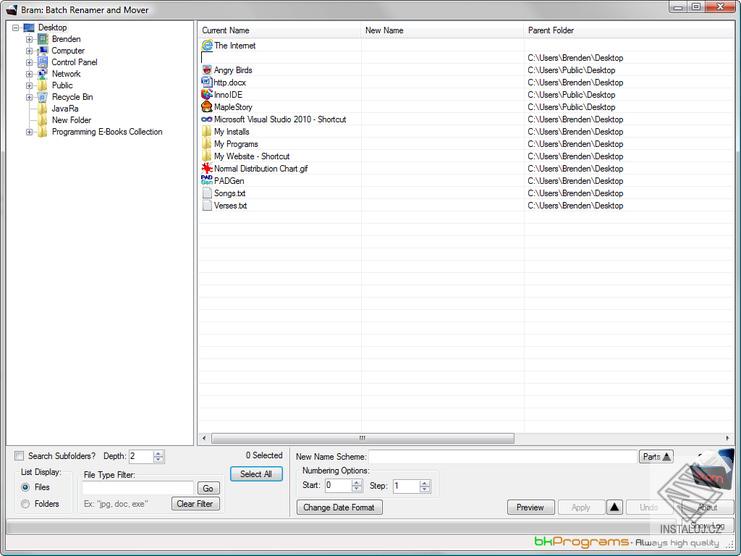This screenshot has width=741, height=556.
Task: Click the Control Panel icon in tree
Action: pos(43,62)
